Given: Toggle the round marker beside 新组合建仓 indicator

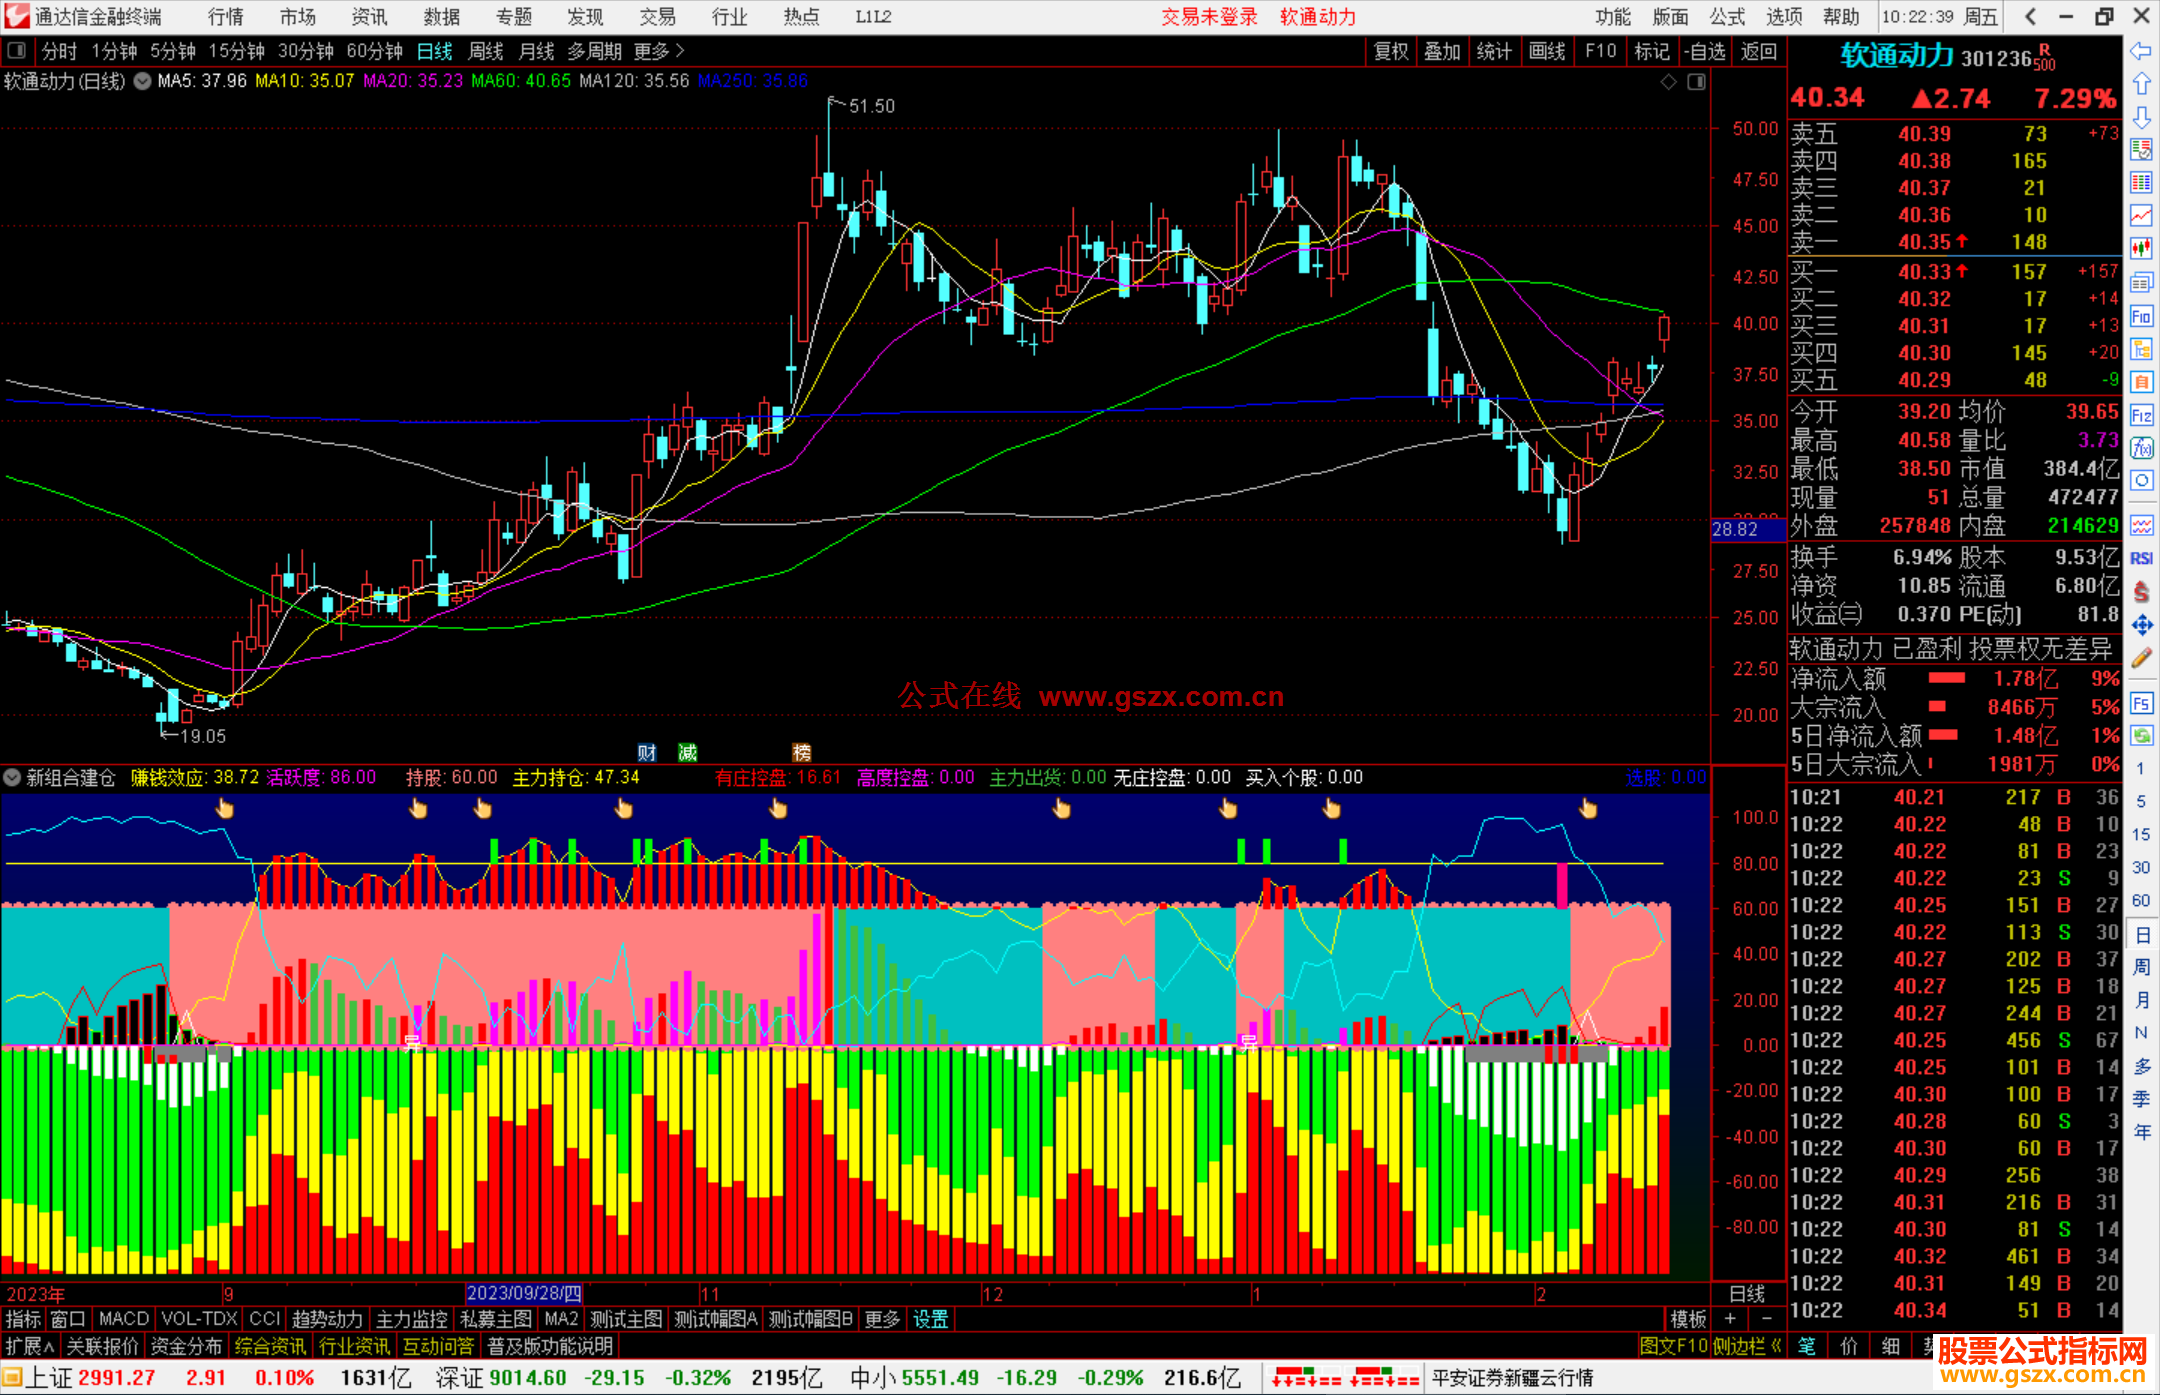Looking at the screenshot, I should click(12, 777).
